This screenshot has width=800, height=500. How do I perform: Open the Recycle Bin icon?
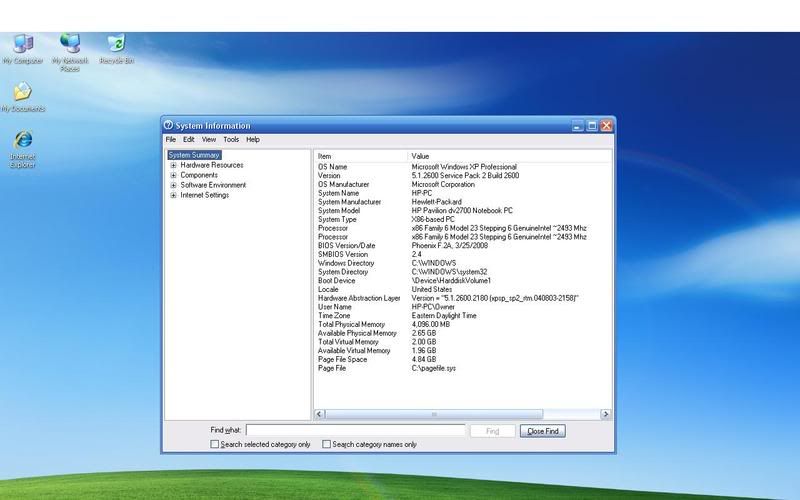116,44
